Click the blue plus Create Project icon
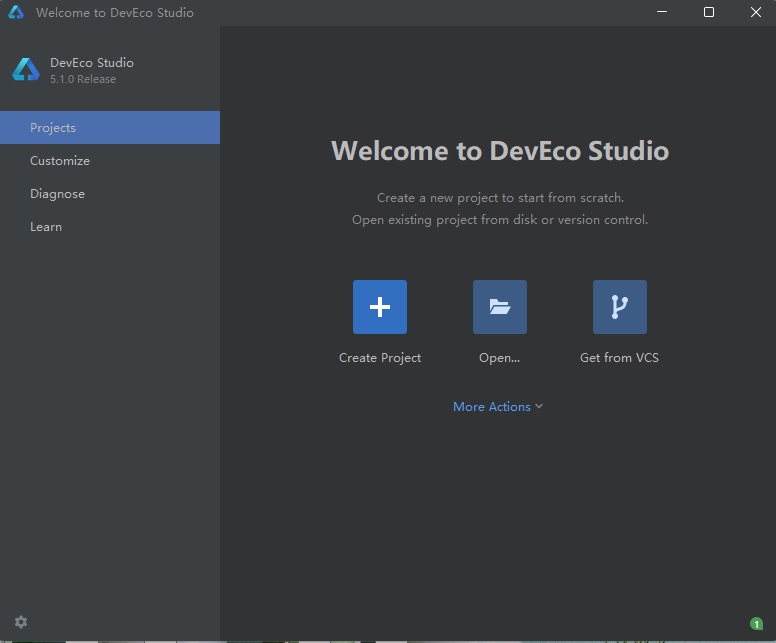 (x=380, y=307)
